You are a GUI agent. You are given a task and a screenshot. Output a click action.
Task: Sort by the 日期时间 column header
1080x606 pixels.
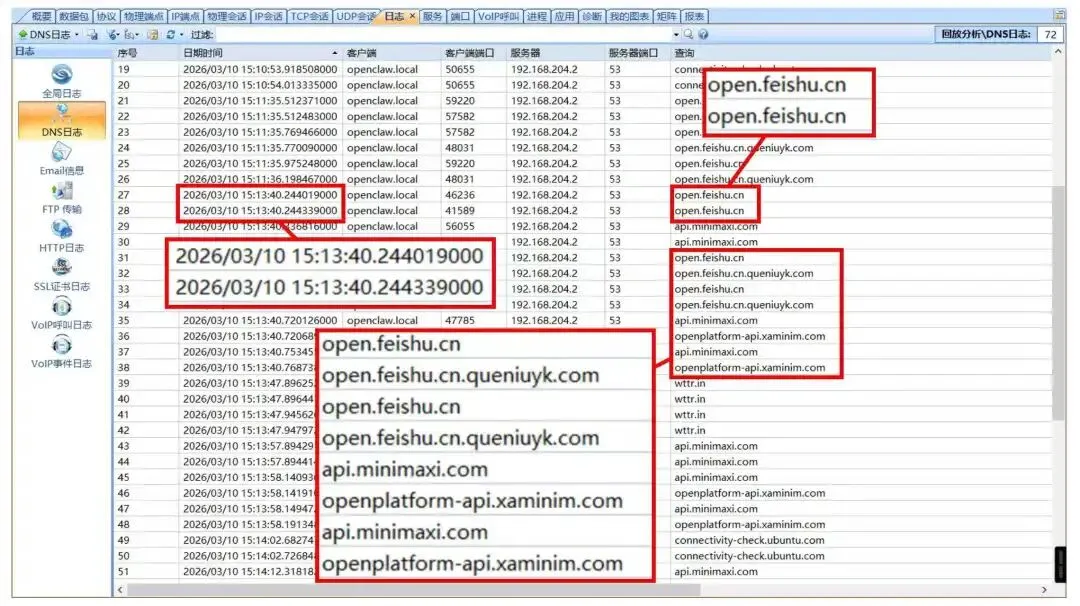coord(260,53)
